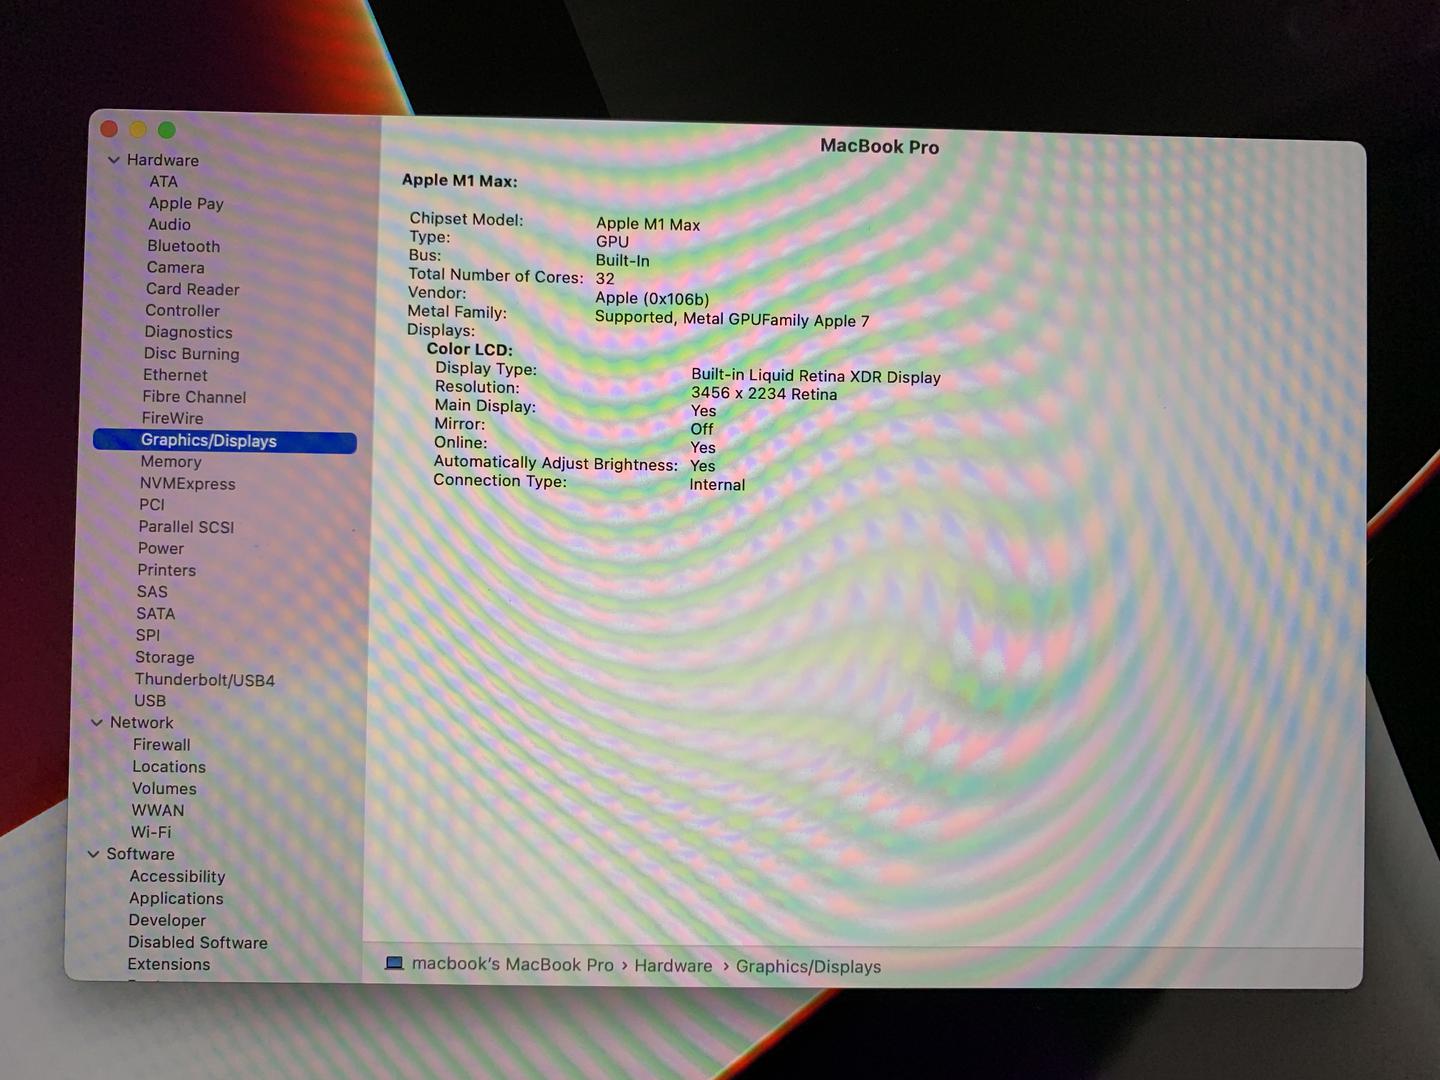The width and height of the screenshot is (1440, 1080).
Task: Open the Applications software entry
Action: click(176, 899)
